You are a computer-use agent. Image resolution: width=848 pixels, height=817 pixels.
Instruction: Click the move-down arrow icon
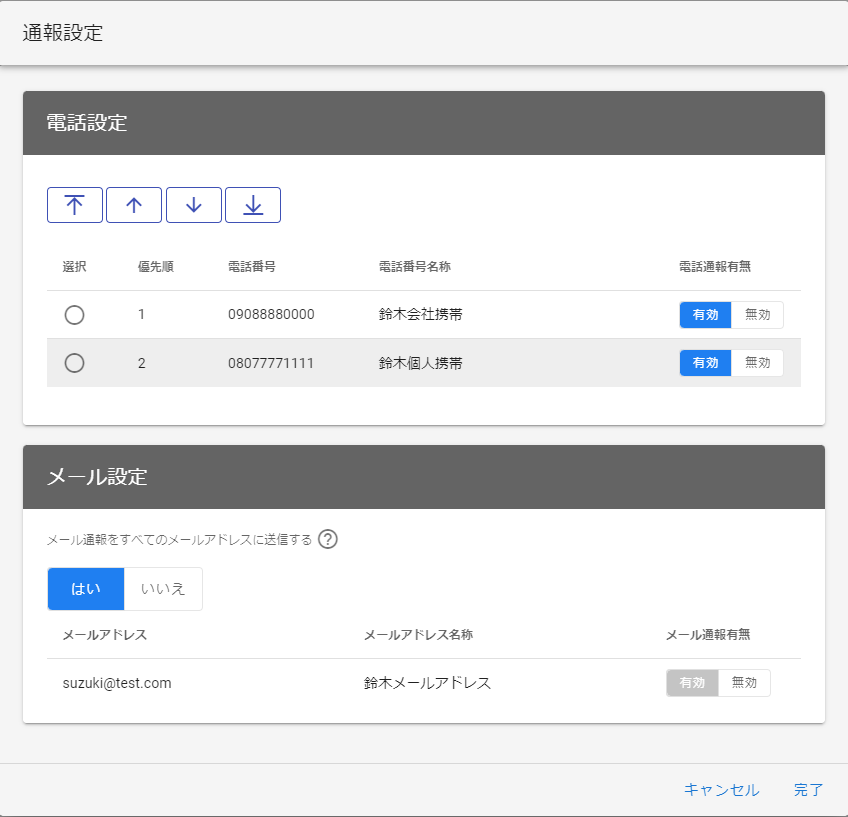194,205
